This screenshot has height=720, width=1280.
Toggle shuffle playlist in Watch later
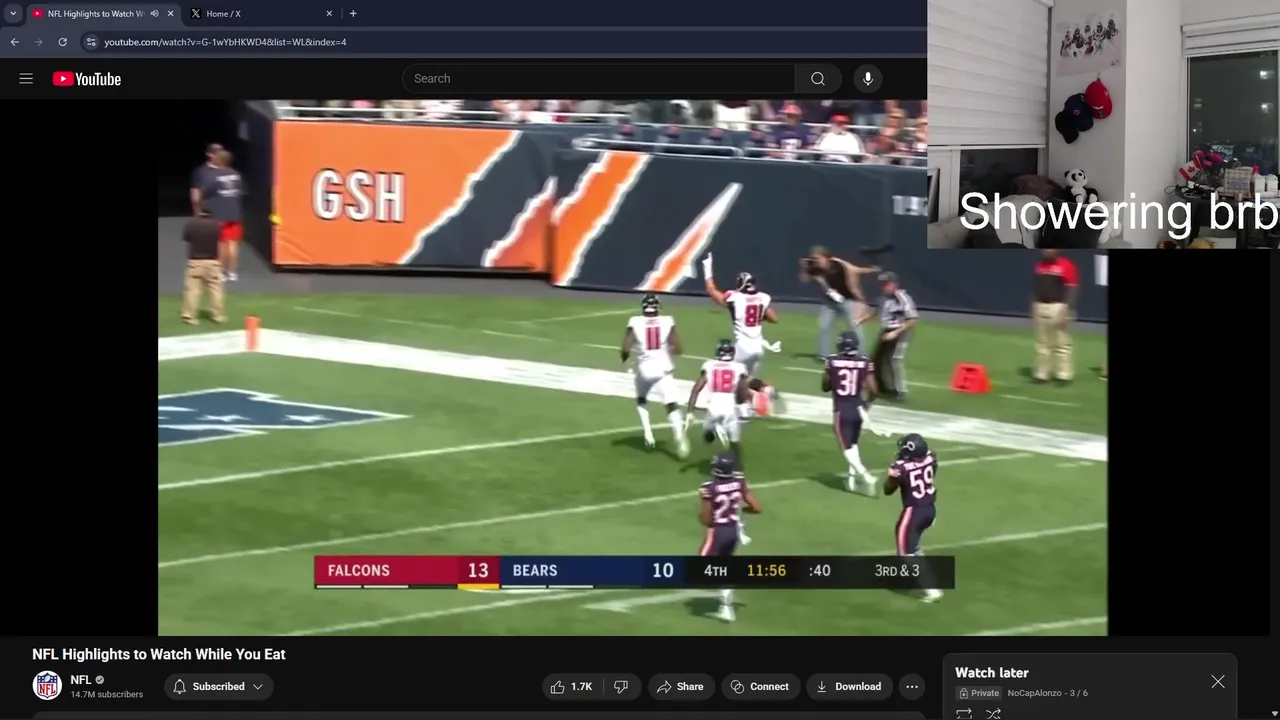(993, 713)
